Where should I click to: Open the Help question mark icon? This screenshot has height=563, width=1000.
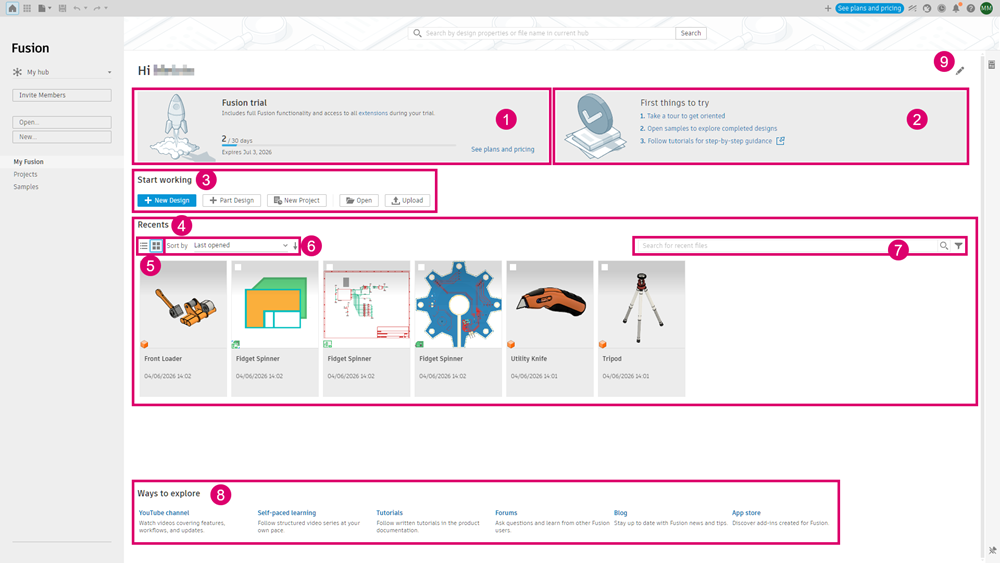pos(971,8)
